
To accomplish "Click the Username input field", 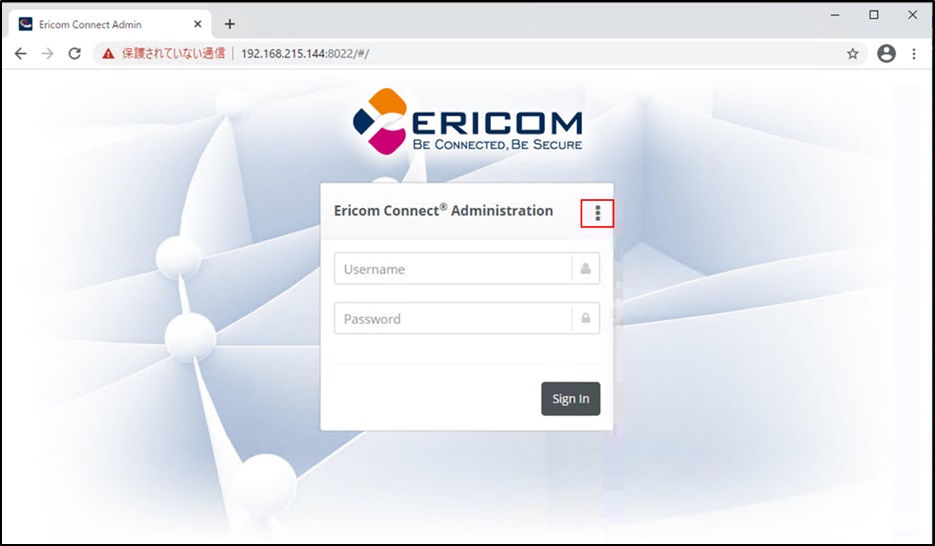I will point(466,269).
